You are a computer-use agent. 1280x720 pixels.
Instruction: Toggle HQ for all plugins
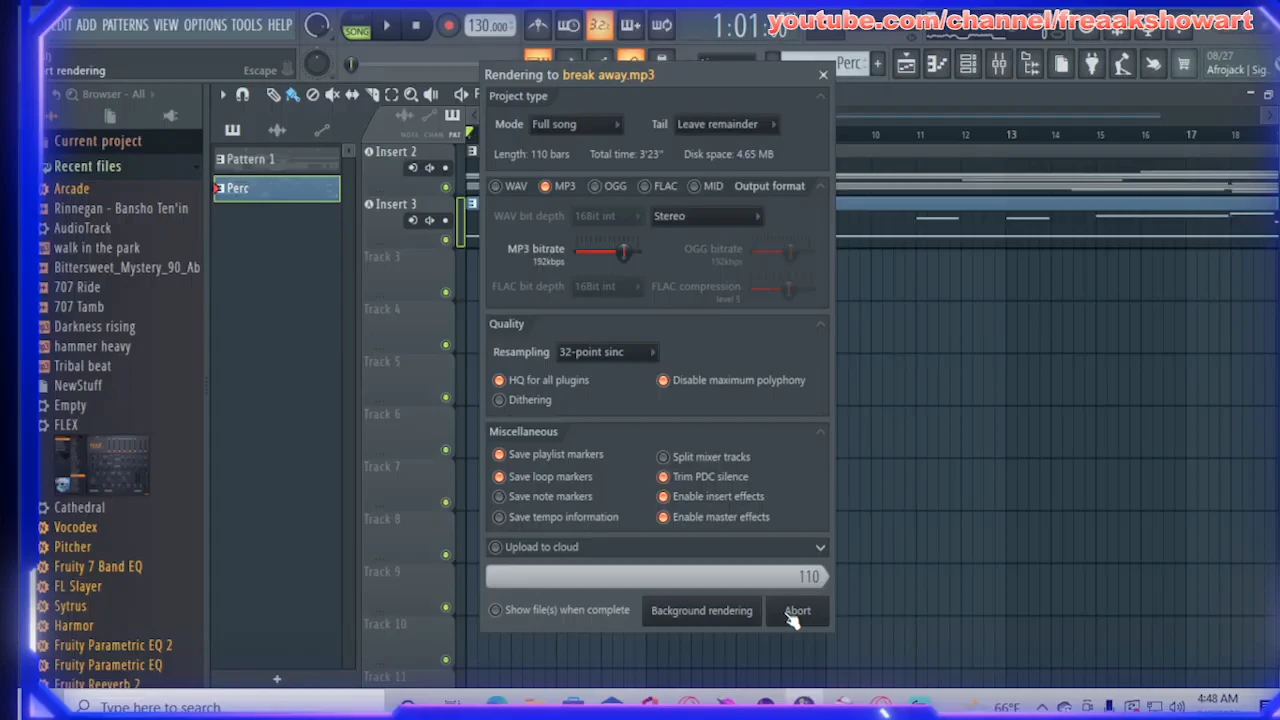(541, 380)
